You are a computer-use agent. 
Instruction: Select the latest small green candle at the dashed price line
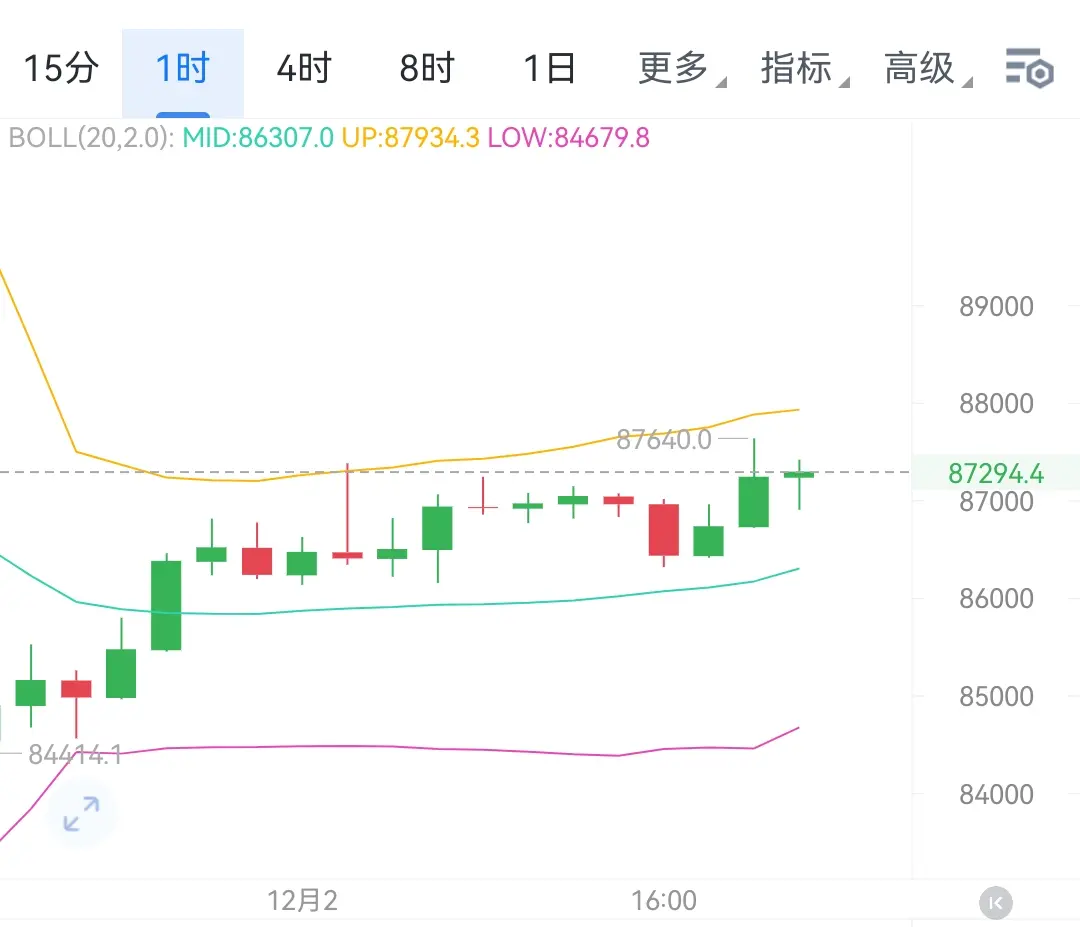pos(799,475)
